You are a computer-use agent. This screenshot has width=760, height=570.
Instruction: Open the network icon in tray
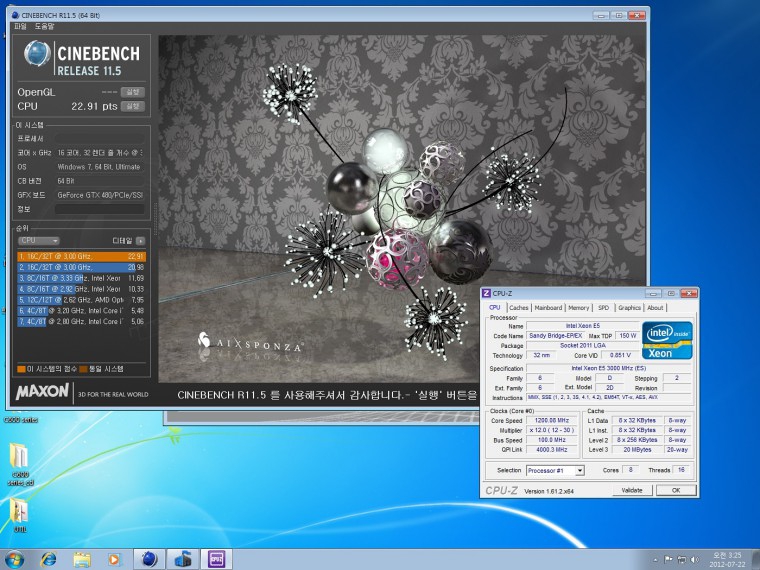pos(682,559)
